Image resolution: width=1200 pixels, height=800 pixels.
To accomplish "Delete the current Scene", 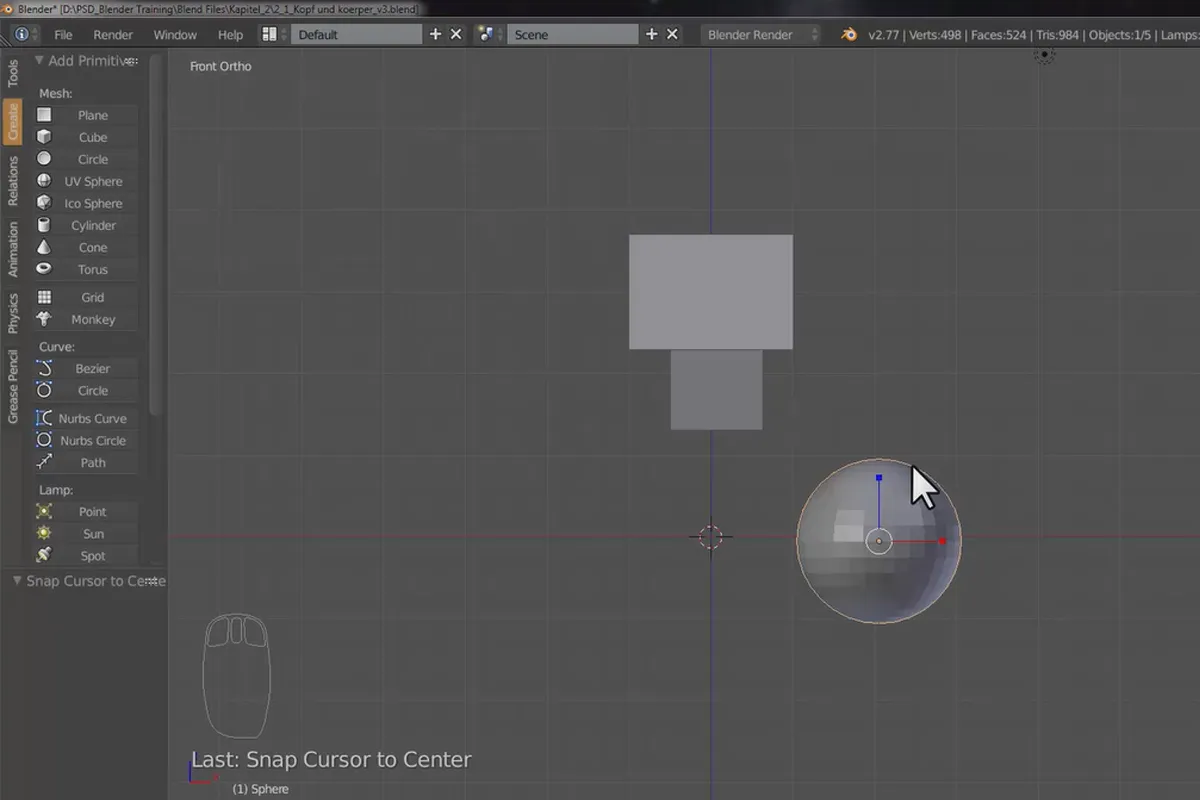I will (x=672, y=34).
